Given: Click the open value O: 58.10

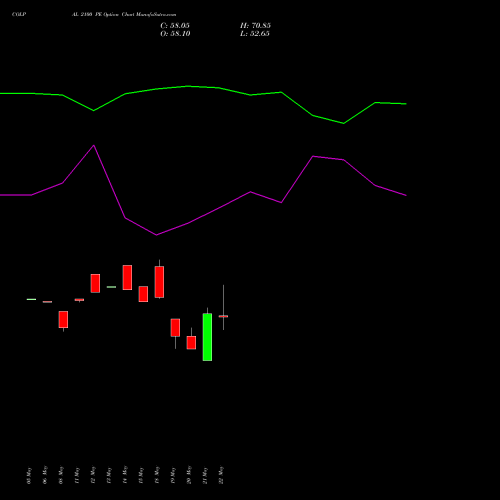Looking at the screenshot, I should (175, 34).
